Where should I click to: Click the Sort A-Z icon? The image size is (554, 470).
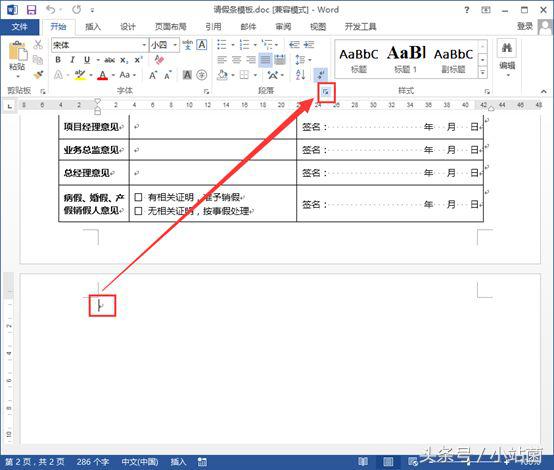300,75
